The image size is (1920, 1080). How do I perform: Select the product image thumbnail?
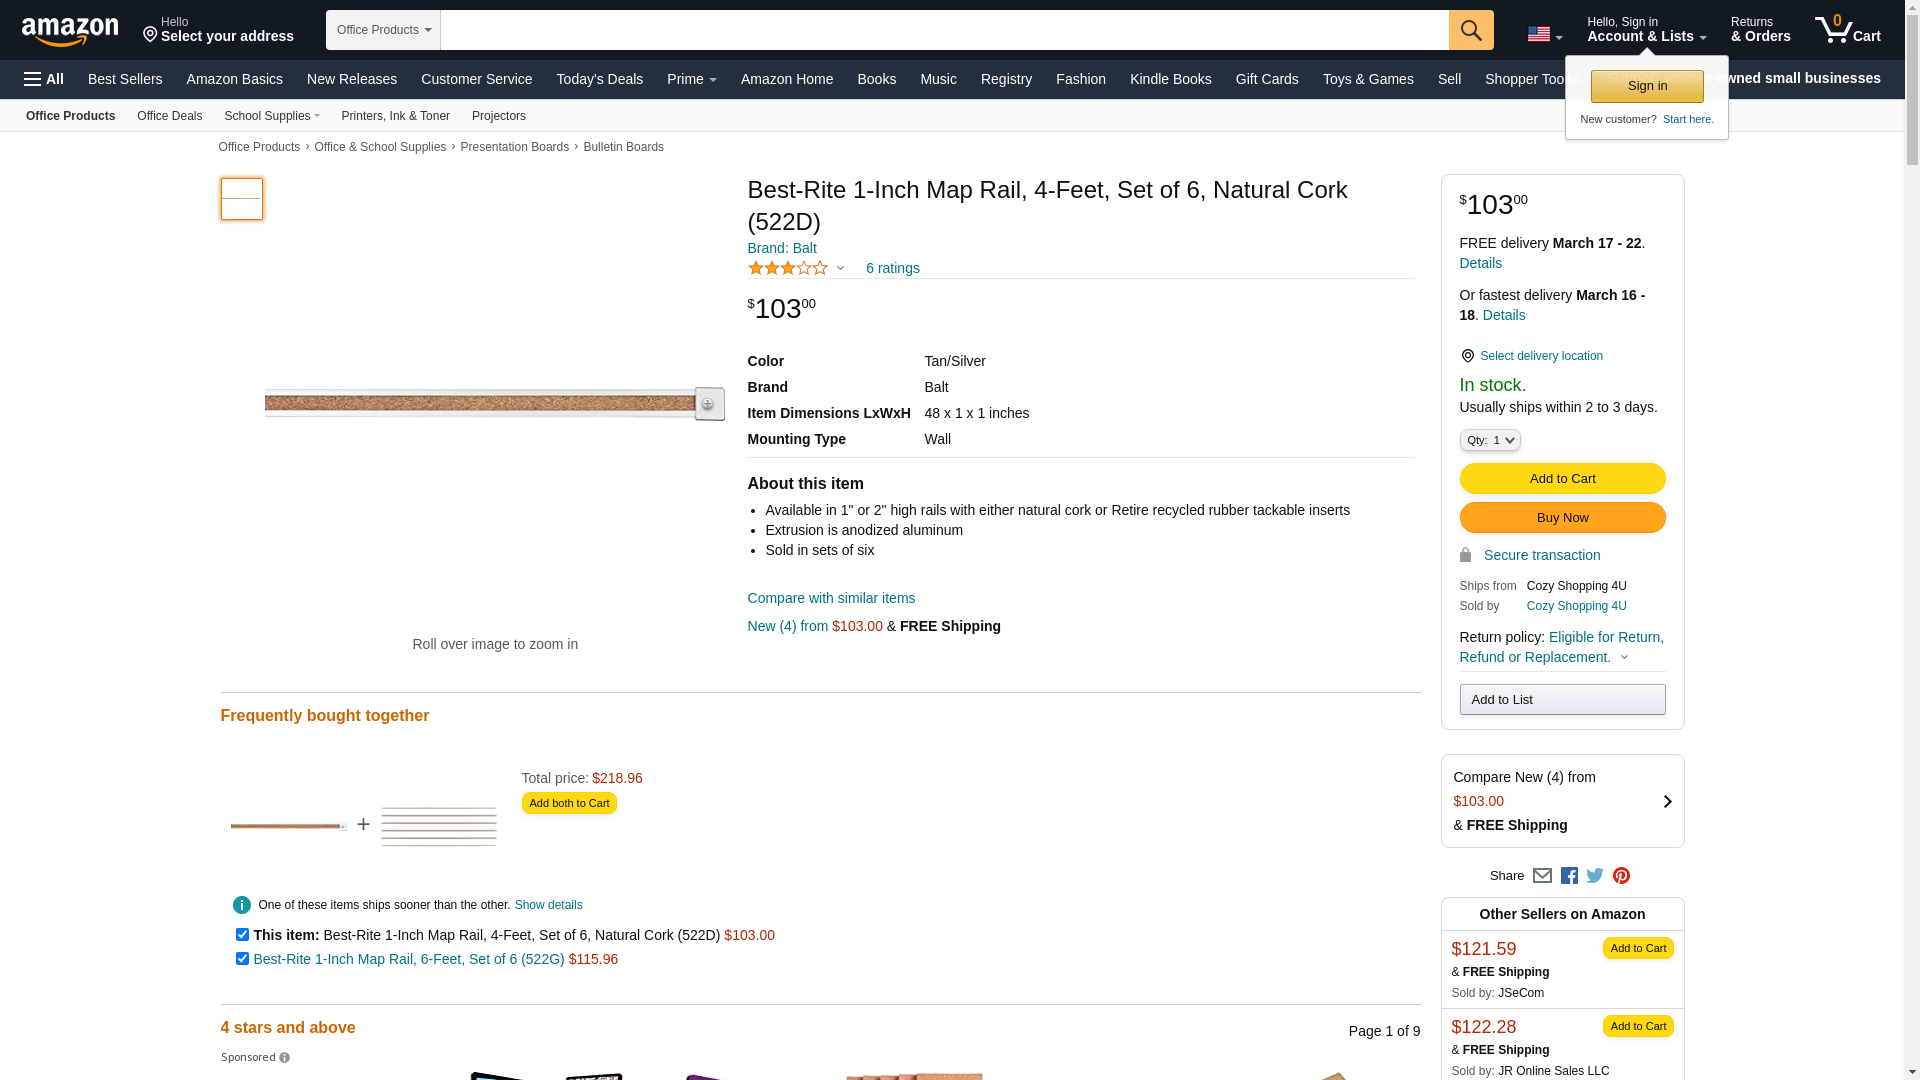tap(242, 199)
